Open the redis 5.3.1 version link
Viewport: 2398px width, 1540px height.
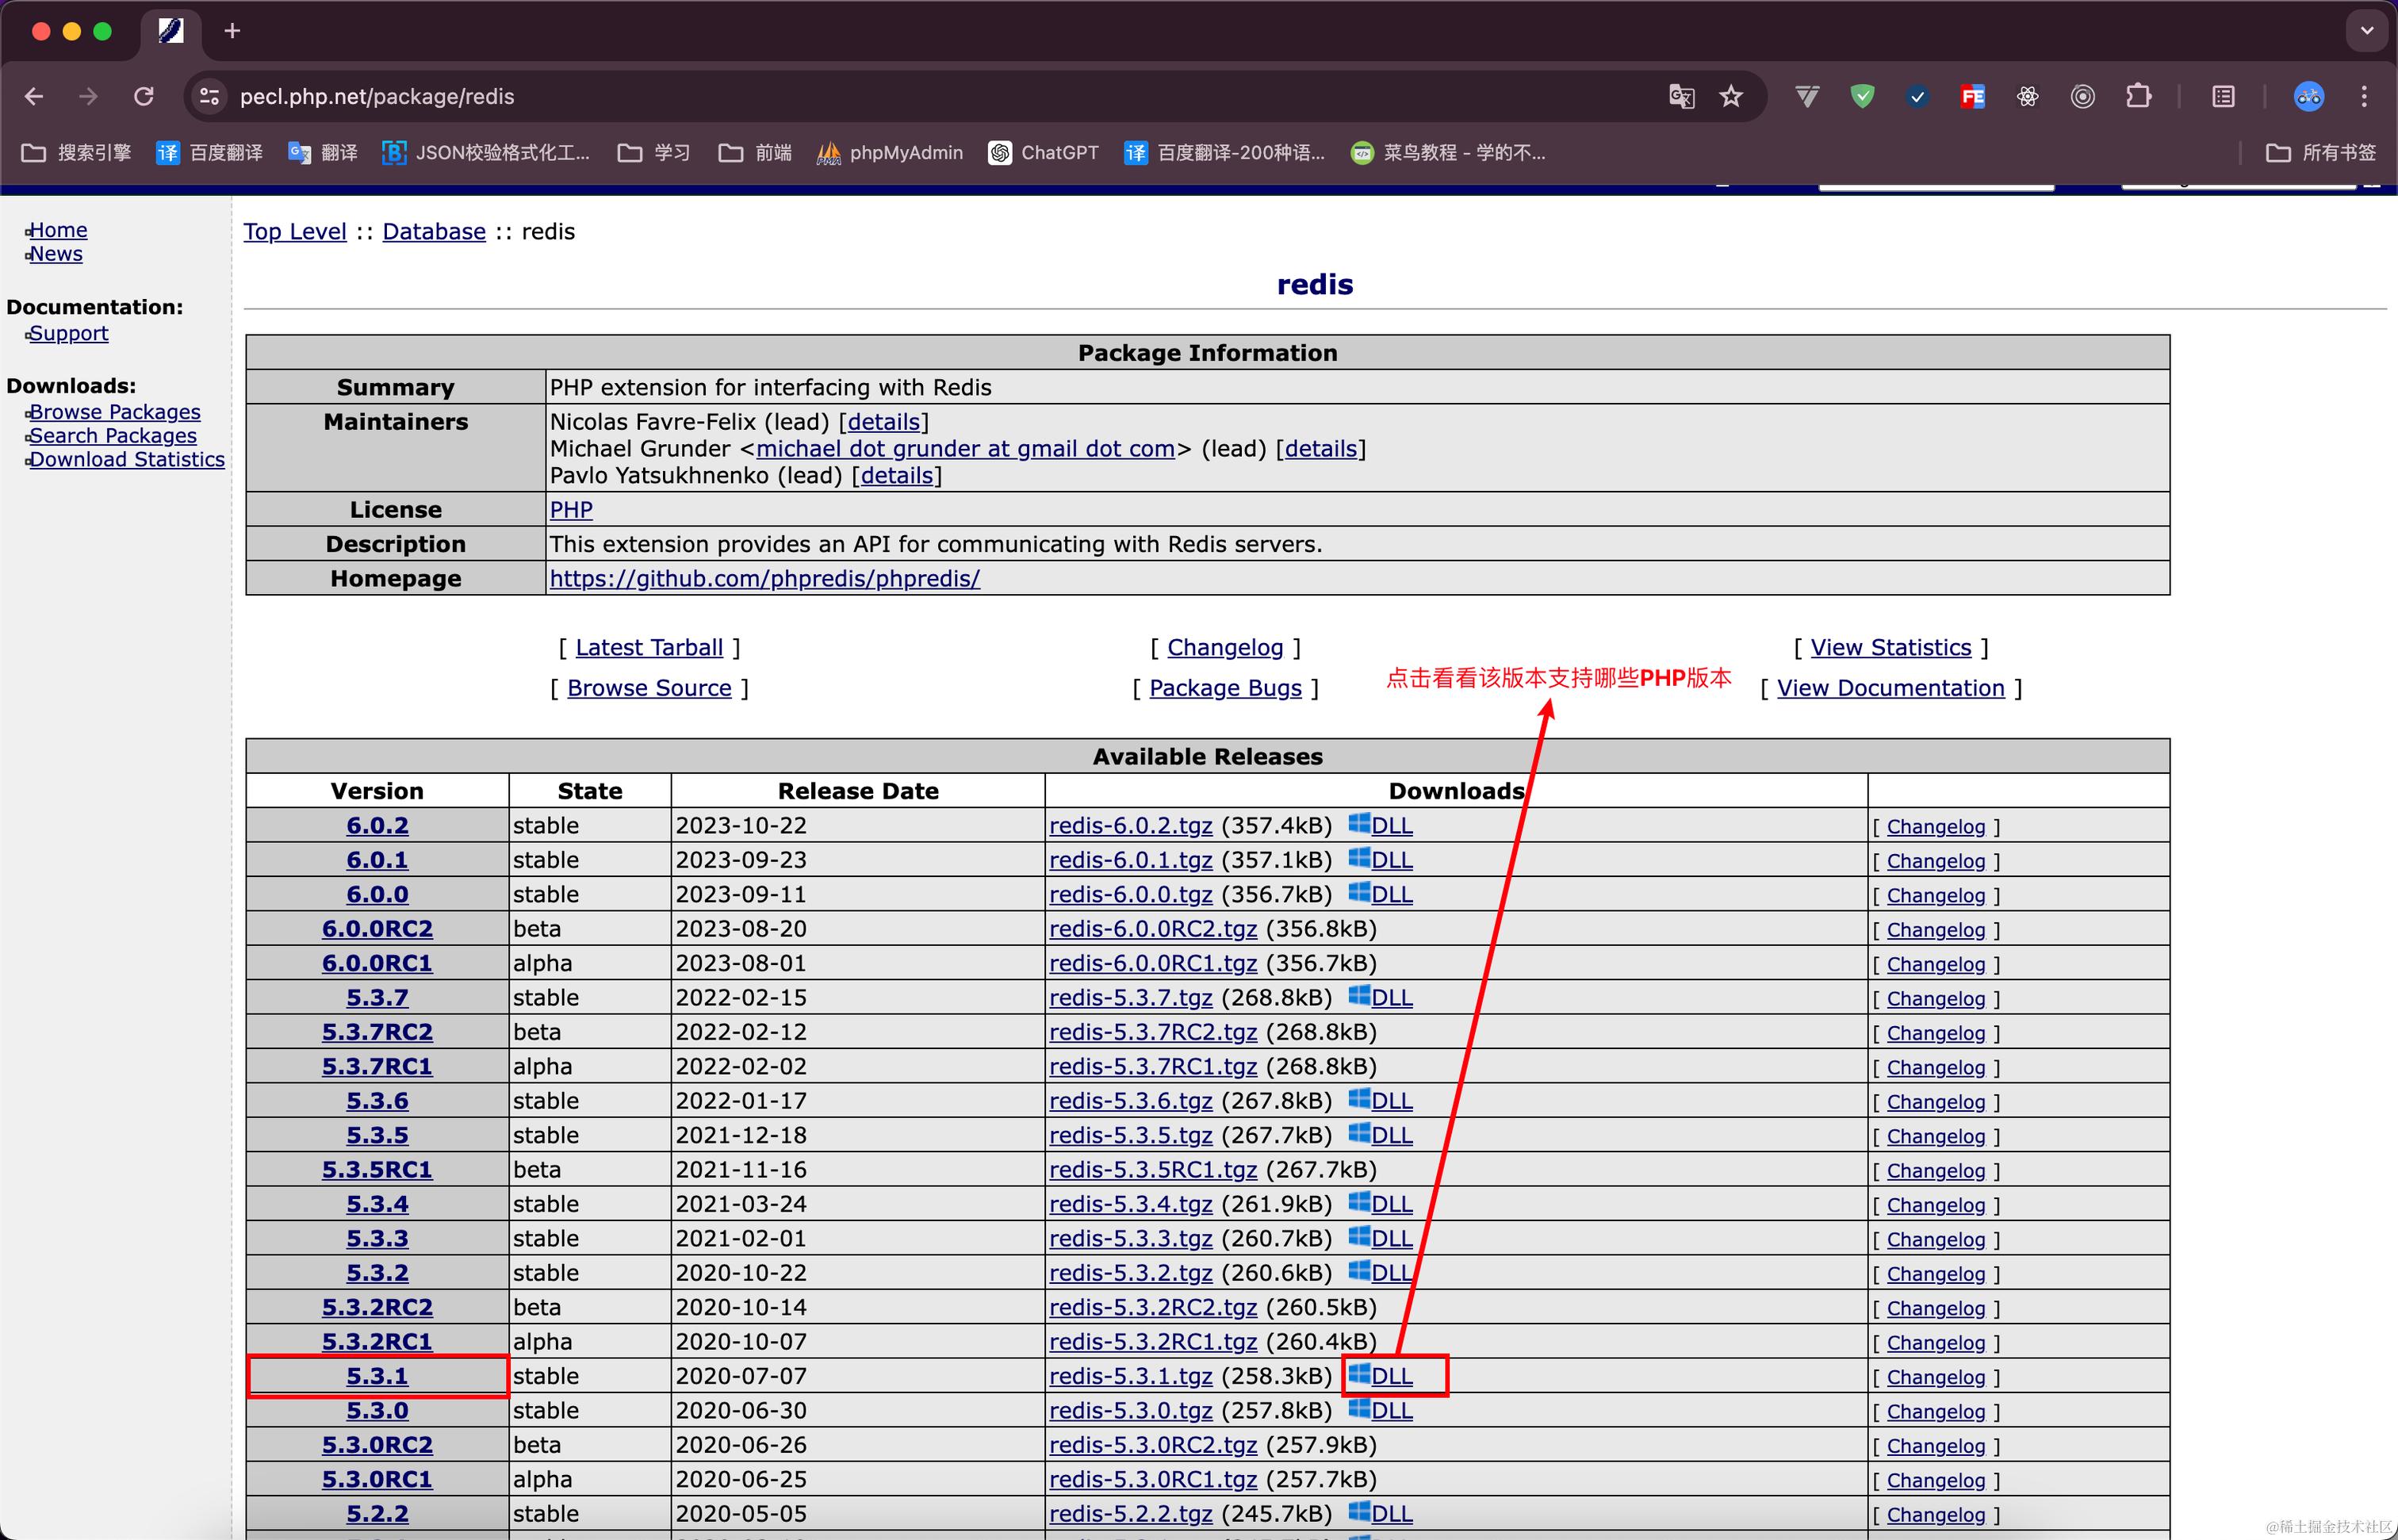[377, 1376]
